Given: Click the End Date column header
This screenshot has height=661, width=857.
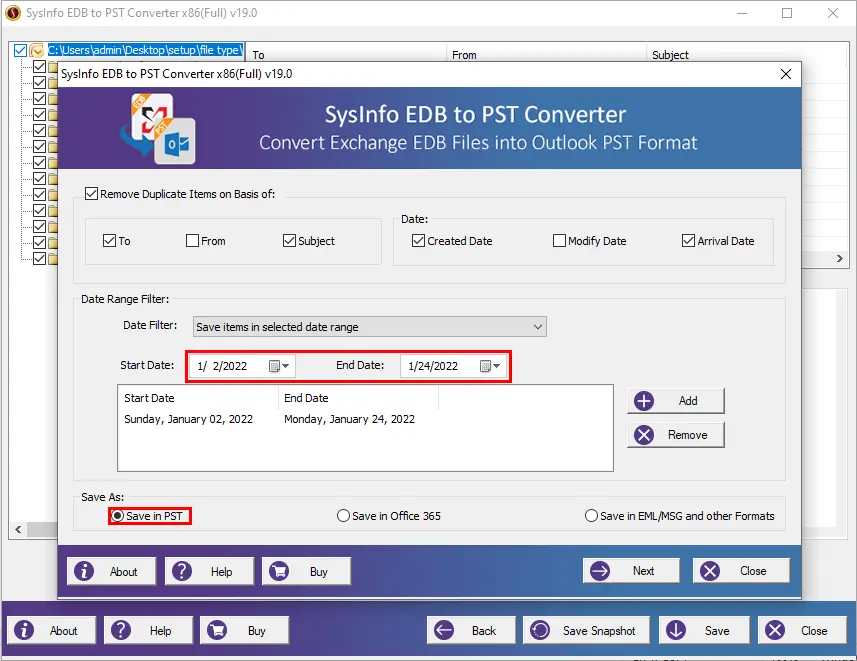Looking at the screenshot, I should pos(359,398).
